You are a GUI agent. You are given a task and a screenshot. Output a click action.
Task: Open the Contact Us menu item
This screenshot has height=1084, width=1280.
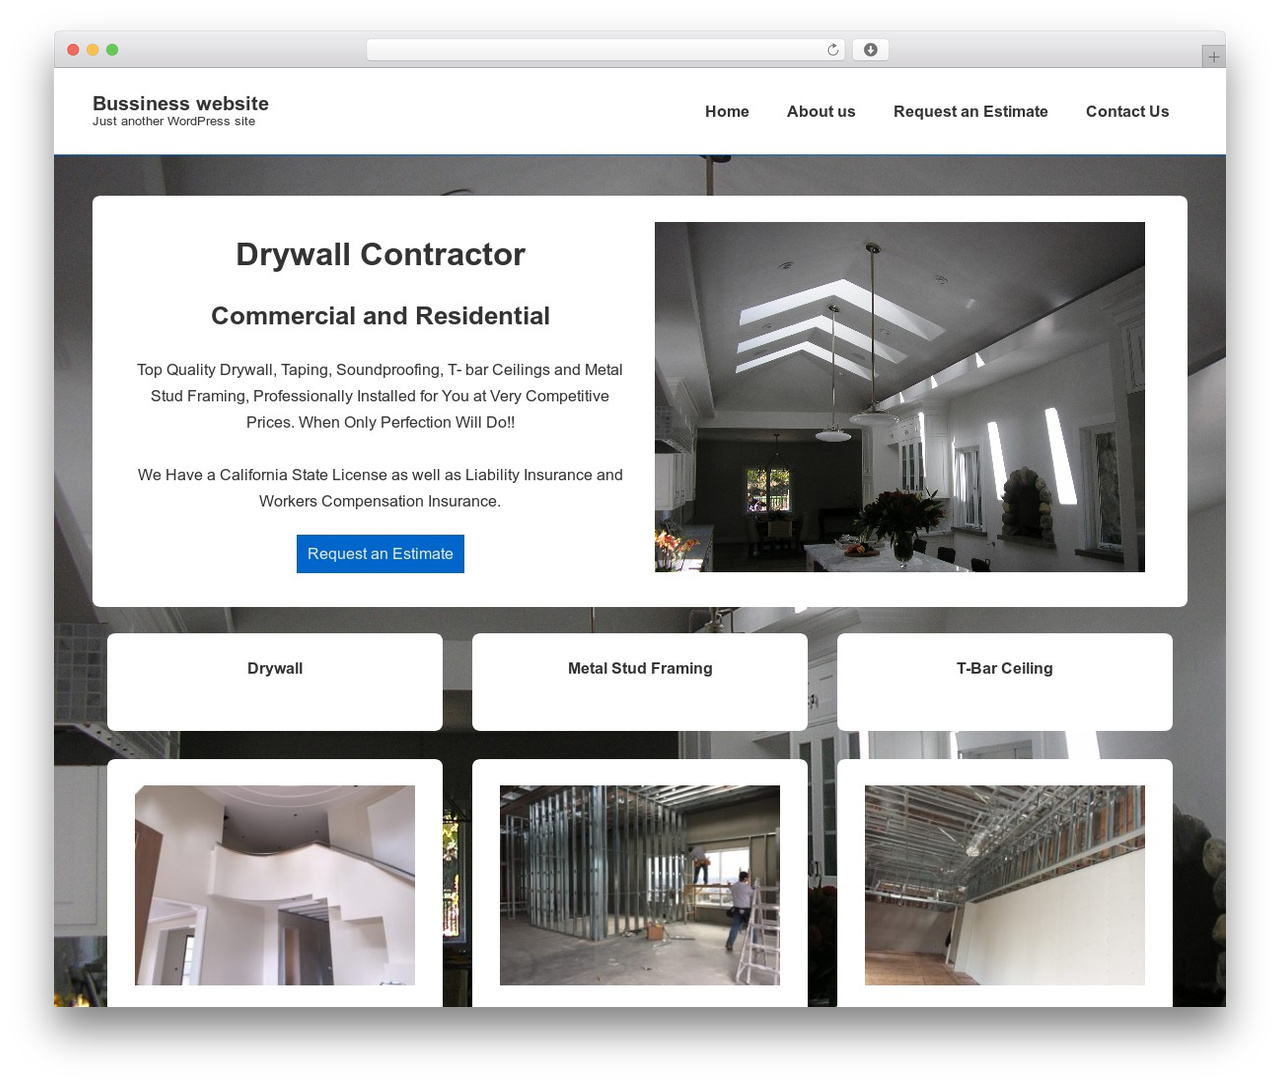[x=1127, y=112]
